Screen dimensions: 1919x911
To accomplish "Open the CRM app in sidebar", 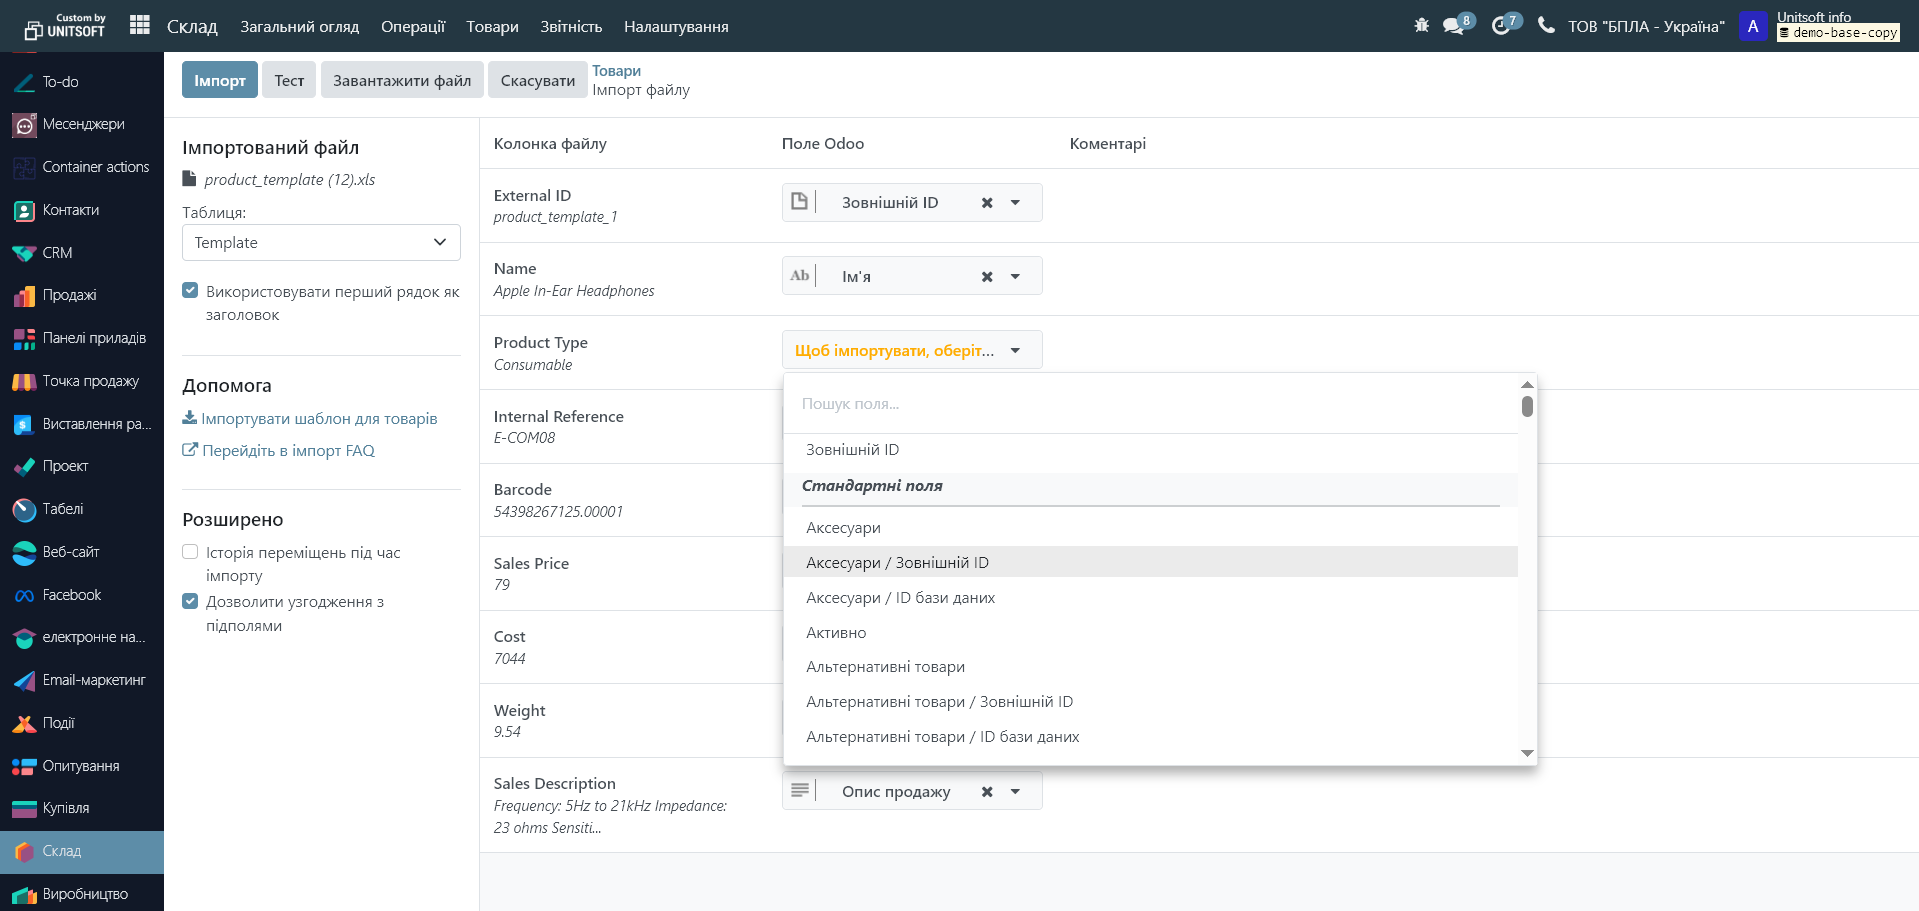I will 57,253.
